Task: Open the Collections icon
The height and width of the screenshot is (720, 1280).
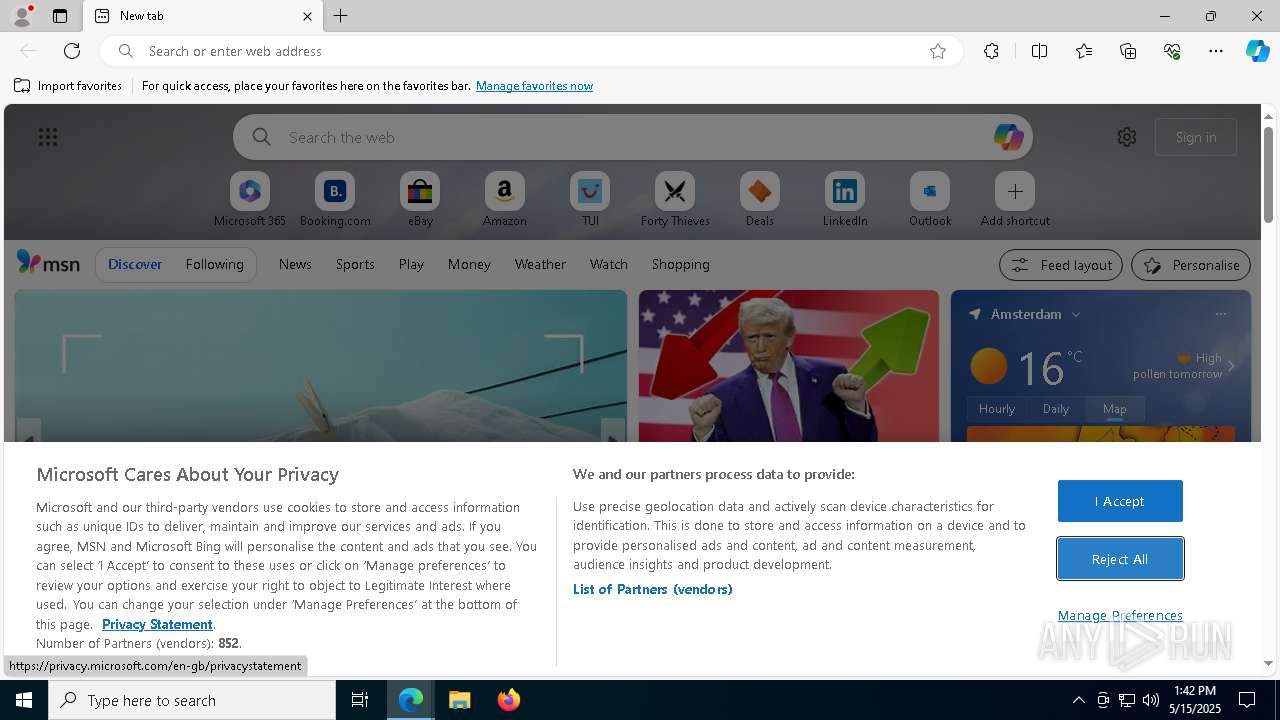Action: 1128,51
